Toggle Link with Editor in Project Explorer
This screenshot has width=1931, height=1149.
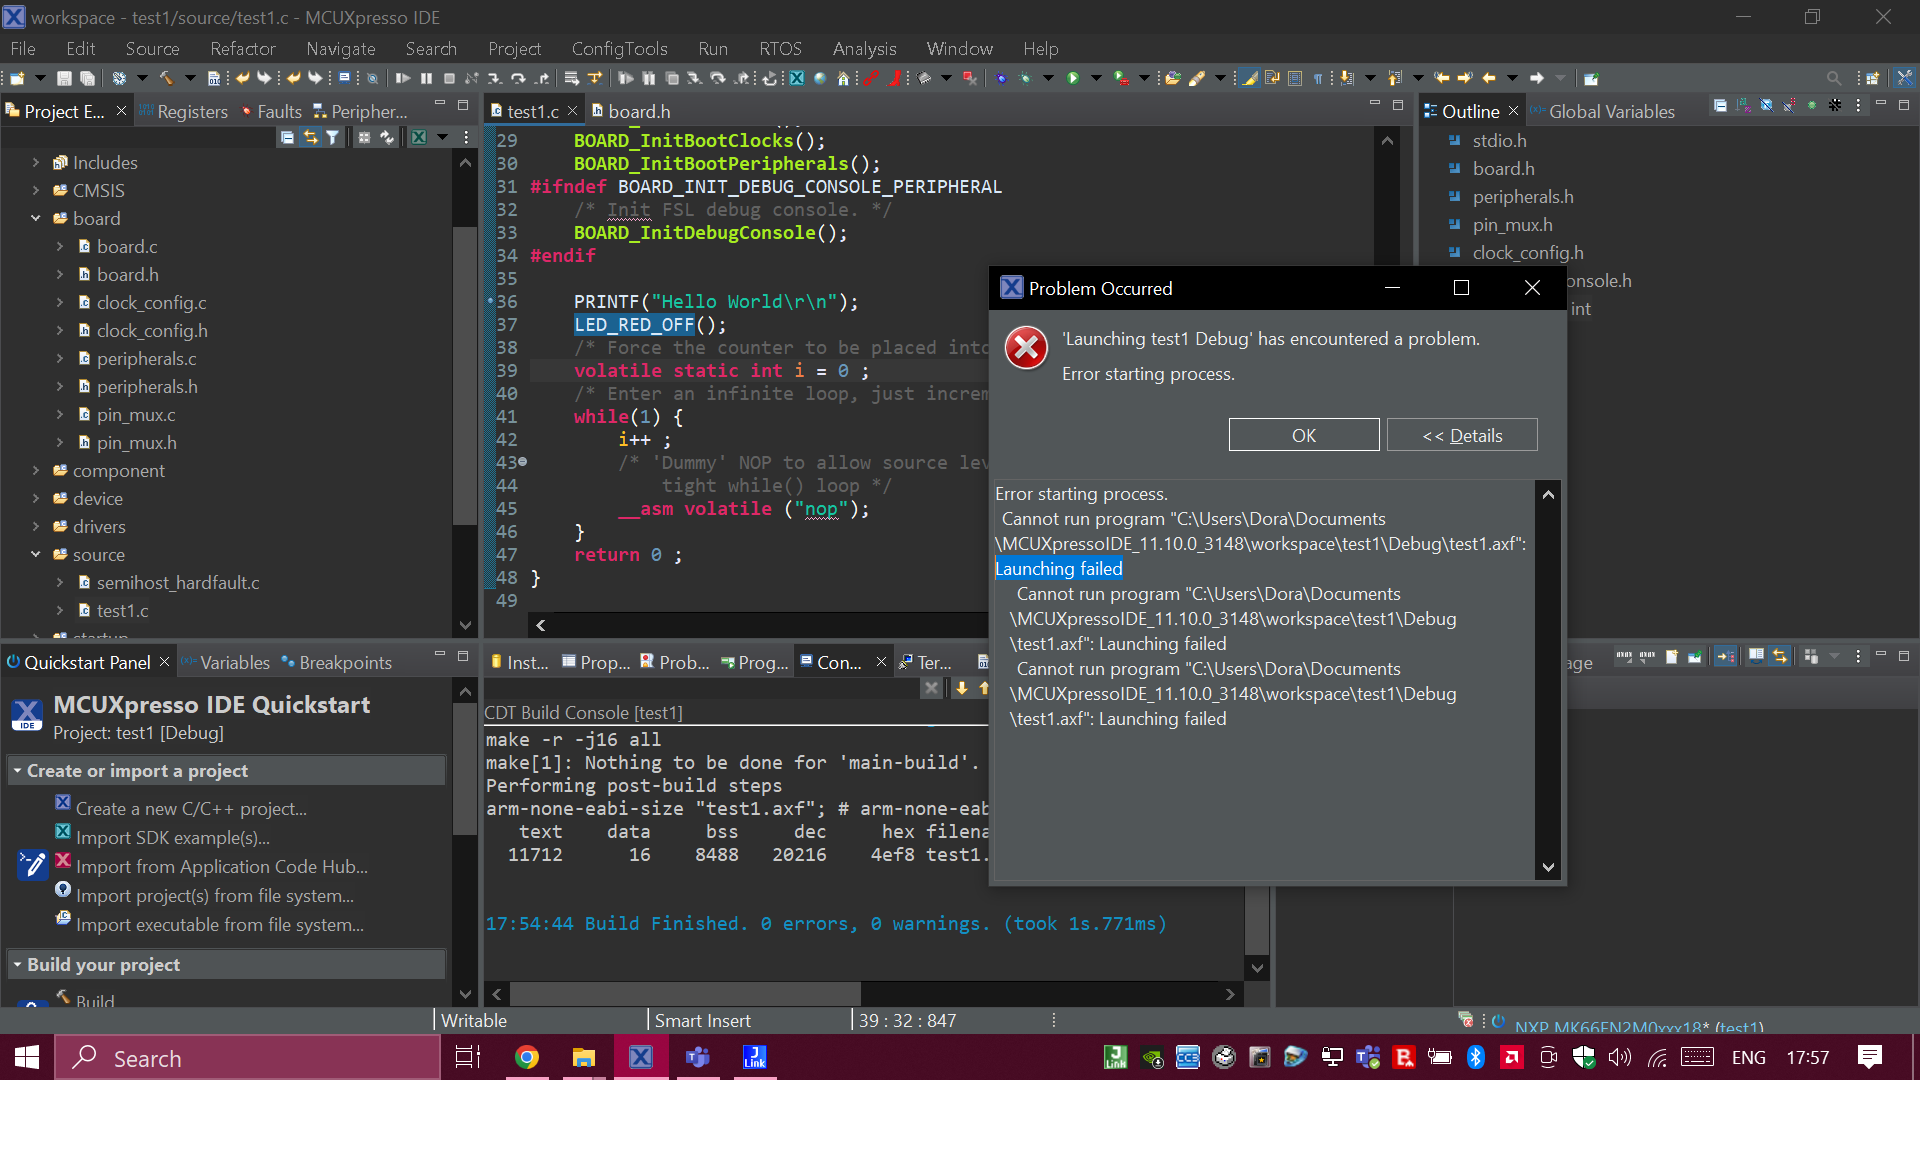pos(310,137)
